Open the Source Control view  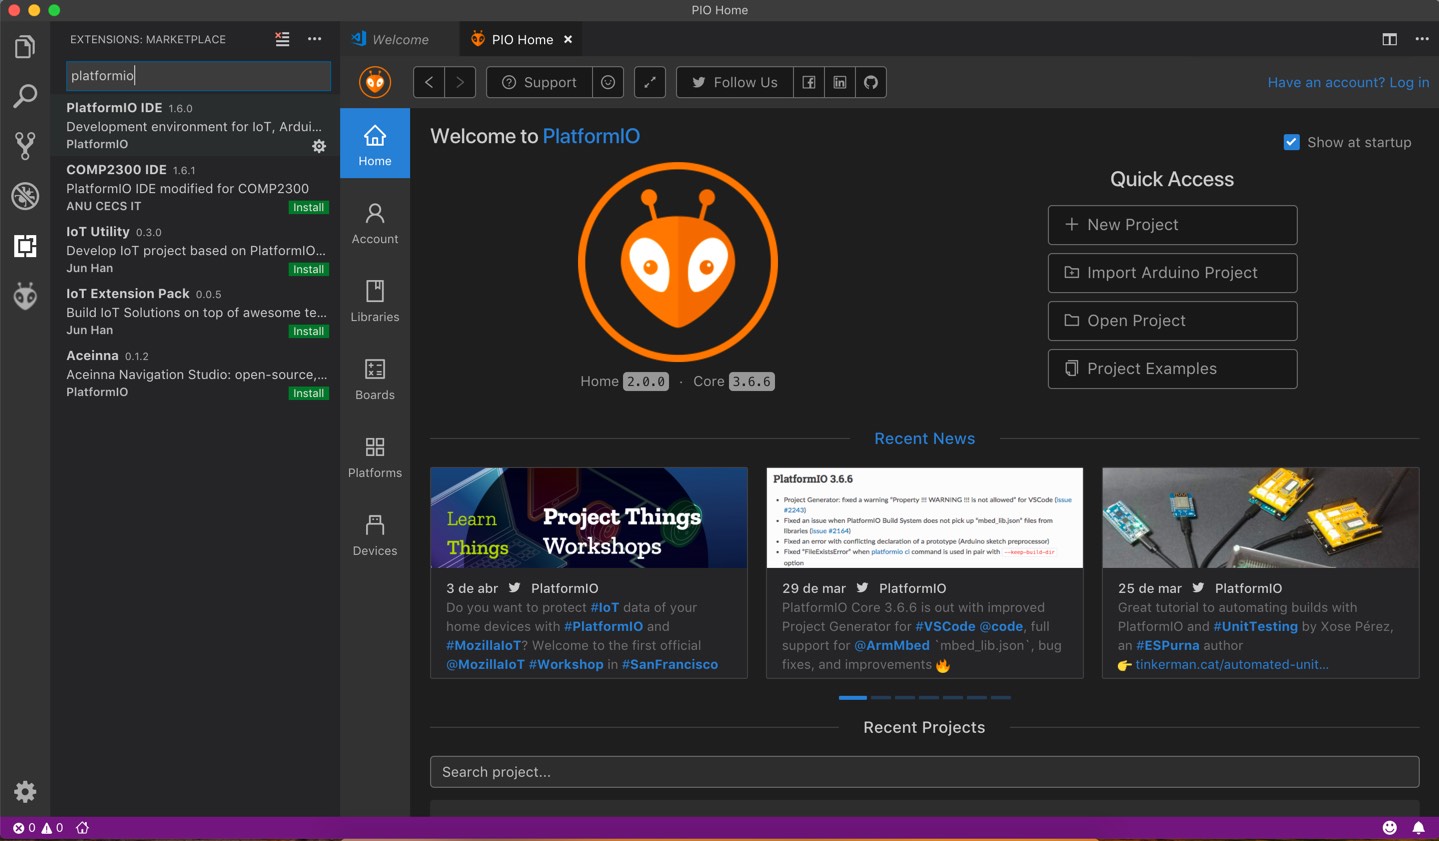[25, 146]
